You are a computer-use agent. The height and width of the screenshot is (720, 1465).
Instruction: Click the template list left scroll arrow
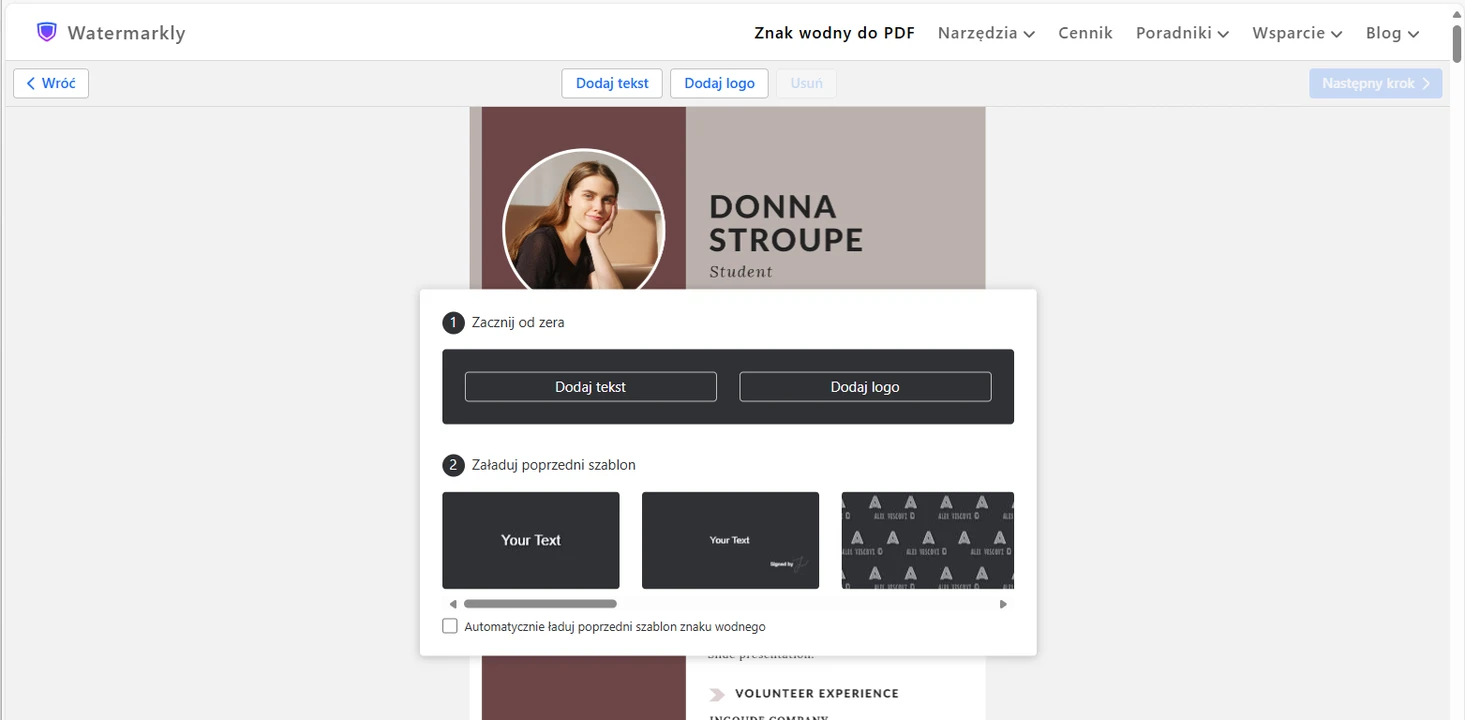click(x=453, y=604)
